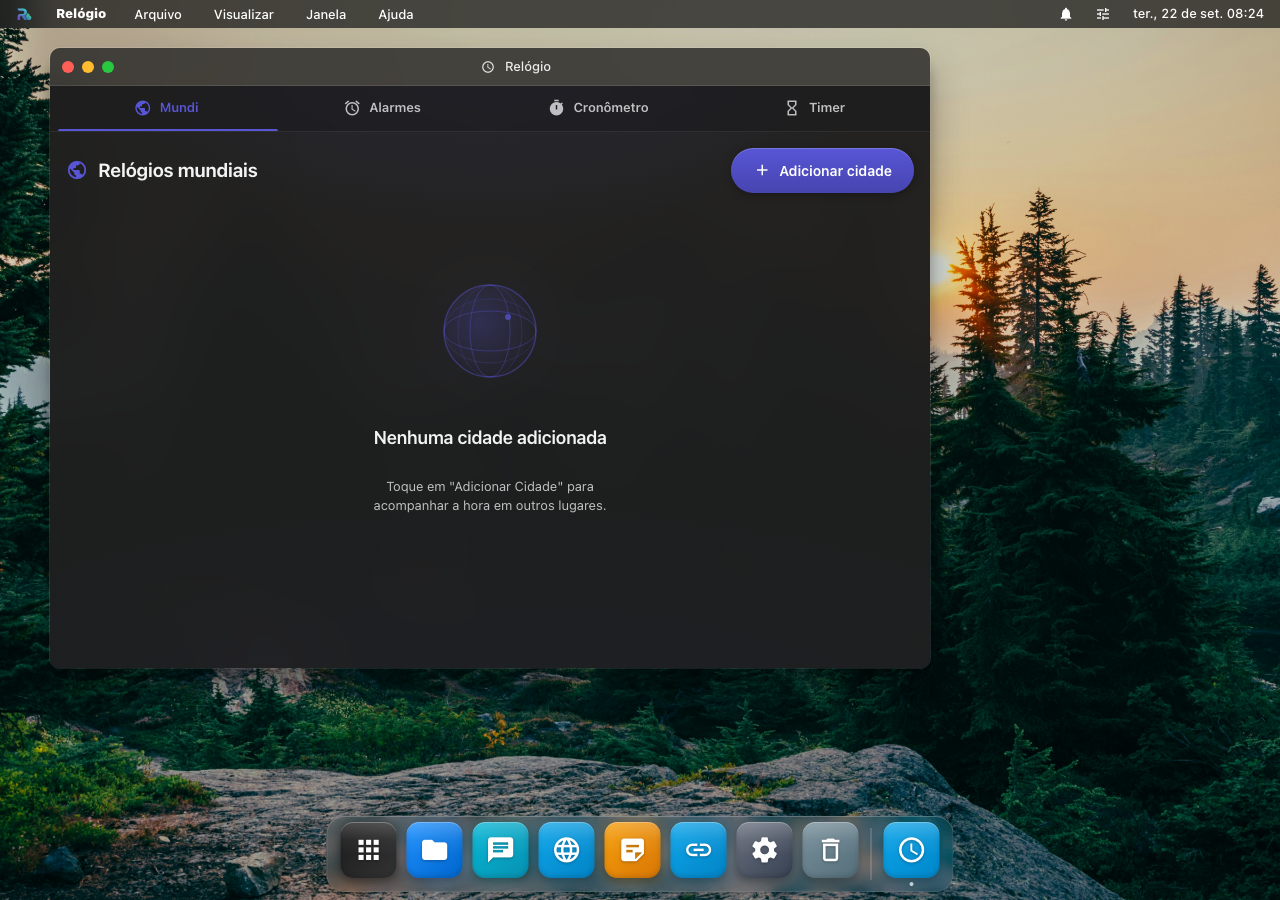Screen dimensions: 1280x900
Task: Click the Nenhuma cidade adicionada text
Action: [x=490, y=438]
